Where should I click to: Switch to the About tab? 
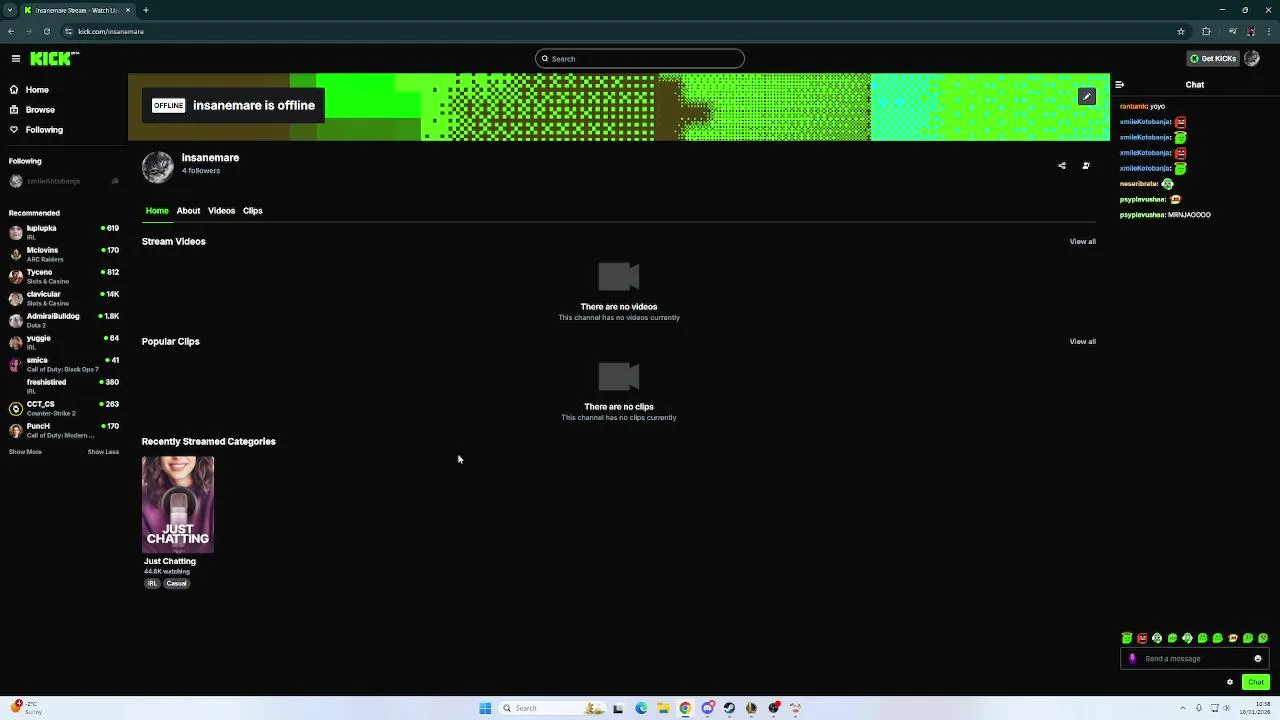188,211
